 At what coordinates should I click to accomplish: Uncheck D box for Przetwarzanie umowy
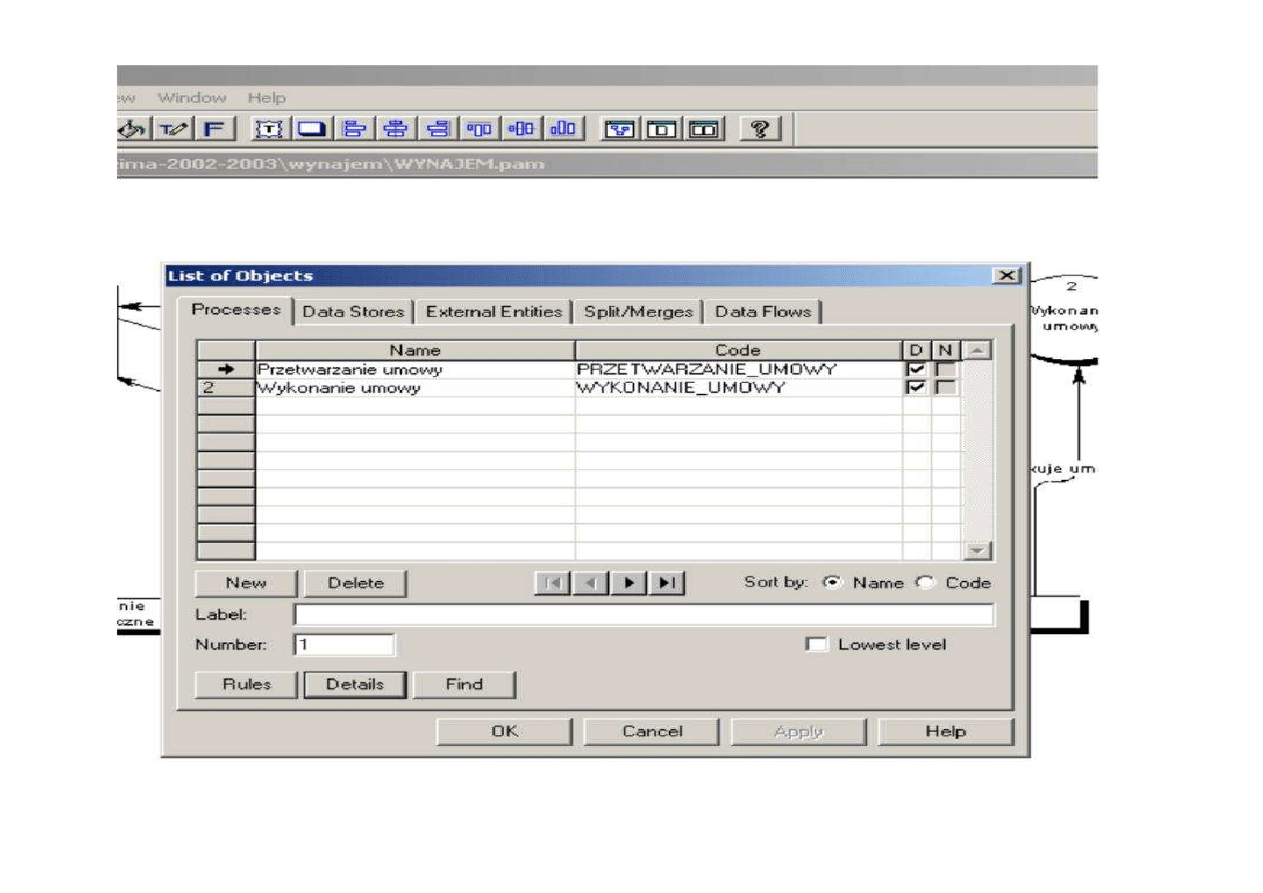pyautogui.click(x=916, y=370)
